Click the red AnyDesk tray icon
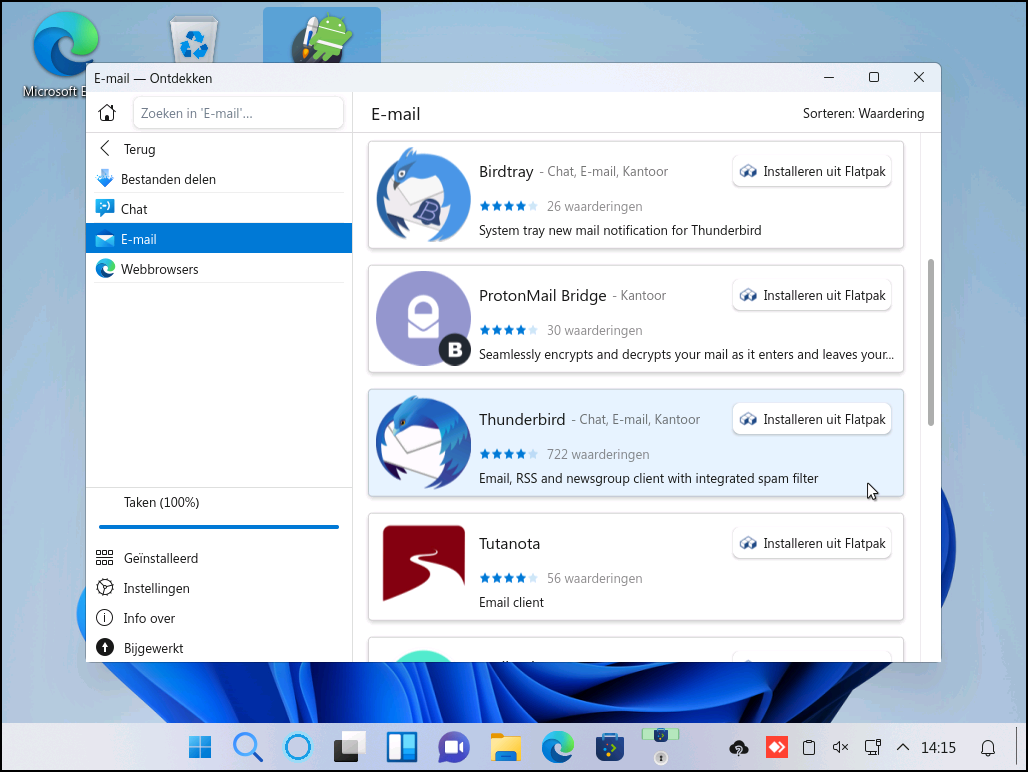Image resolution: width=1028 pixels, height=772 pixels. coord(777,747)
